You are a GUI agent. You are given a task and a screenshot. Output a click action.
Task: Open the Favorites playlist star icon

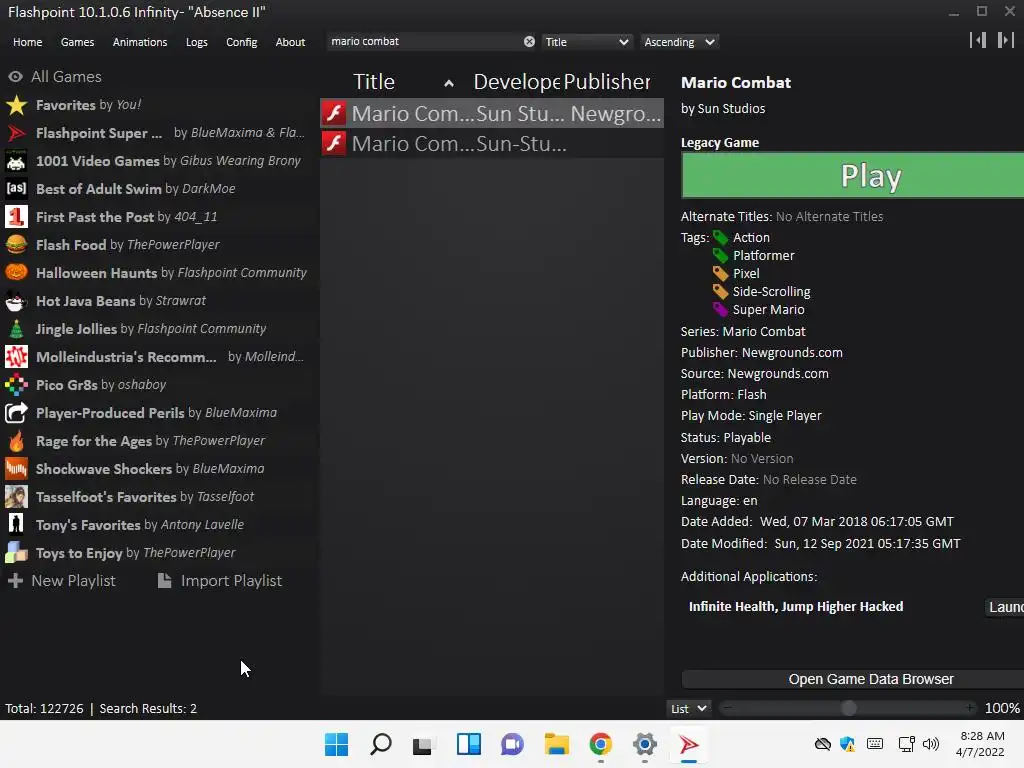click(x=16, y=105)
